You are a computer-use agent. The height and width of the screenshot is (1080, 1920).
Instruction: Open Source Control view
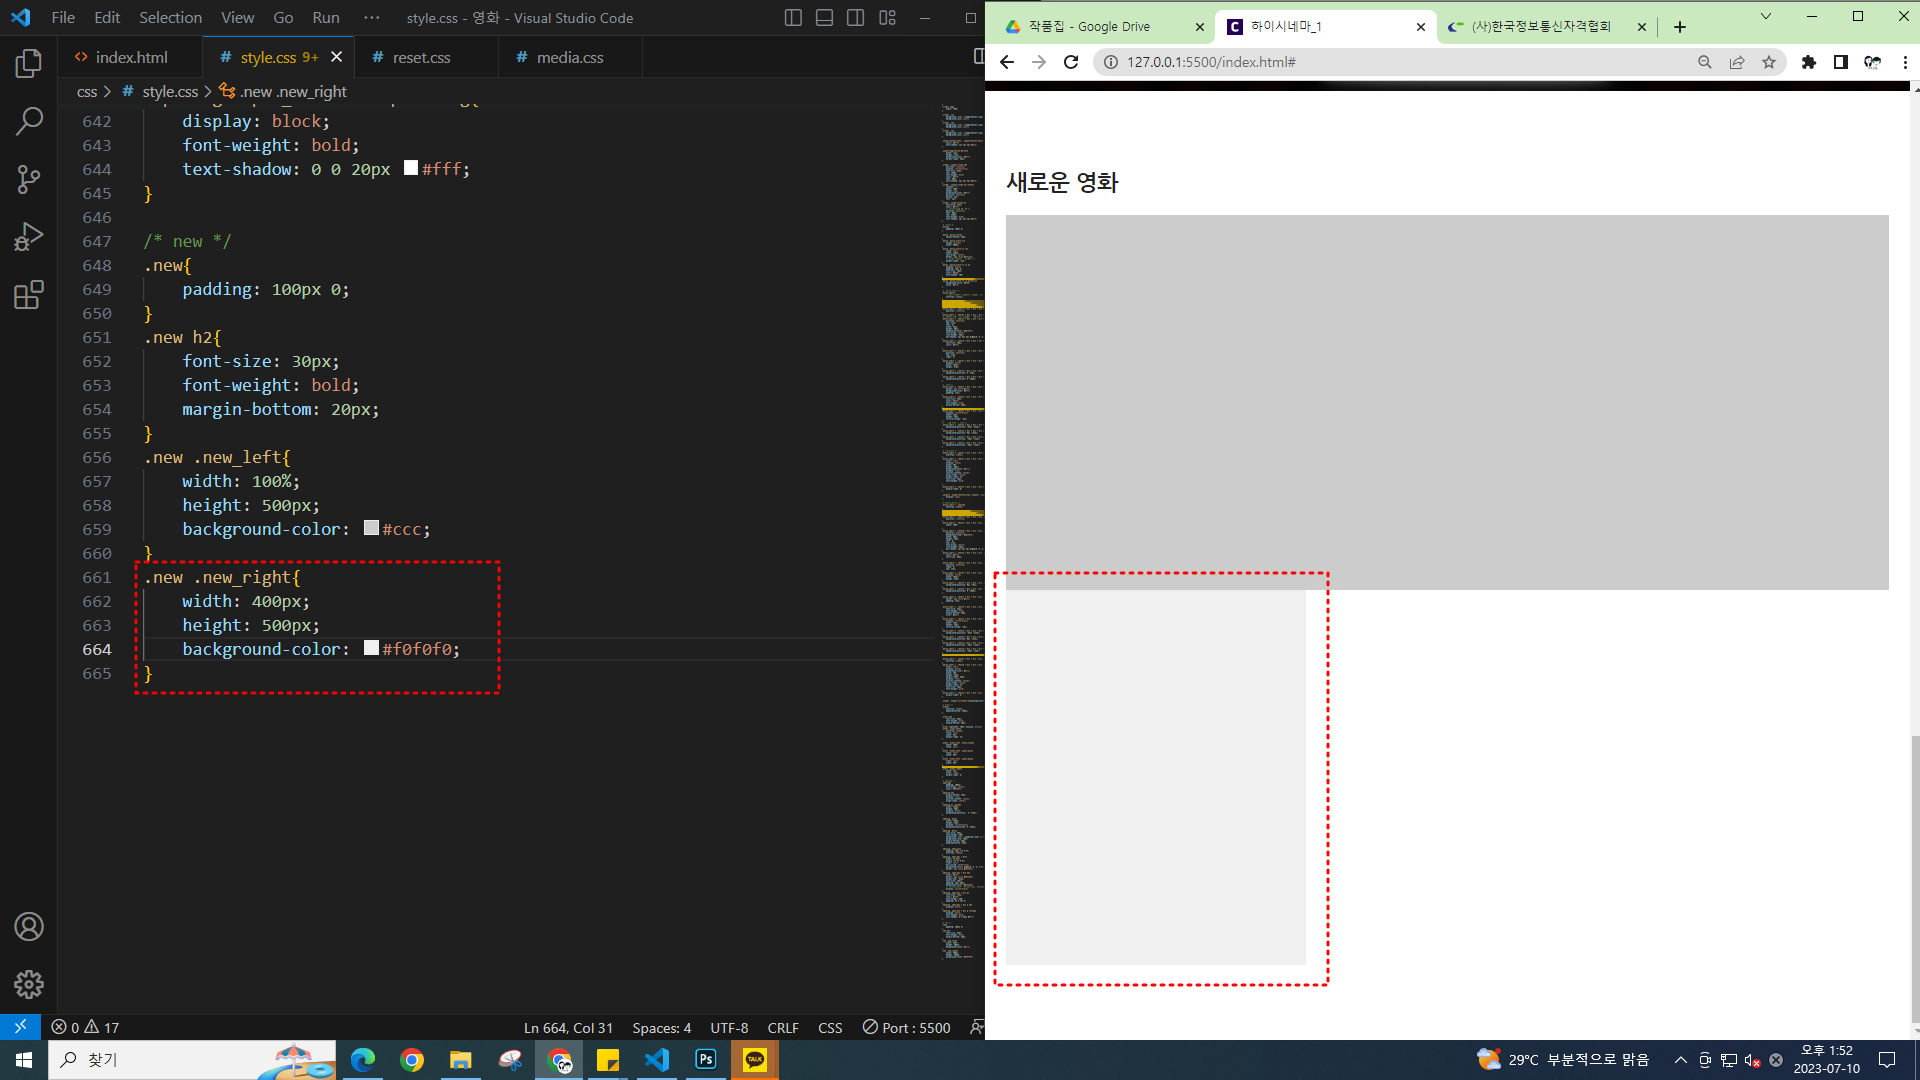[29, 180]
